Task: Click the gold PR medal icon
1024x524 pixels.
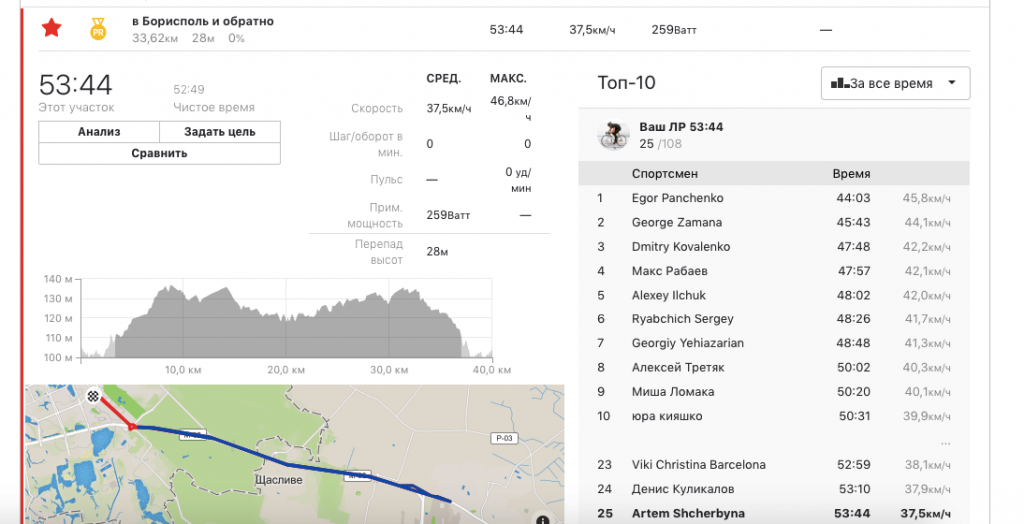Action: pos(98,29)
